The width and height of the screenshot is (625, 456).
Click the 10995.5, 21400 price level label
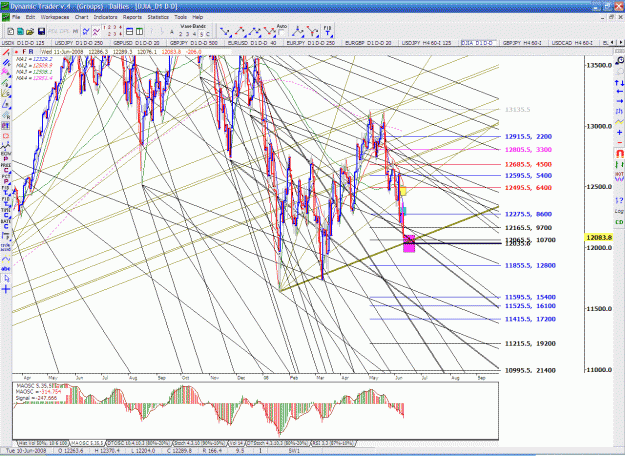[x=530, y=370]
